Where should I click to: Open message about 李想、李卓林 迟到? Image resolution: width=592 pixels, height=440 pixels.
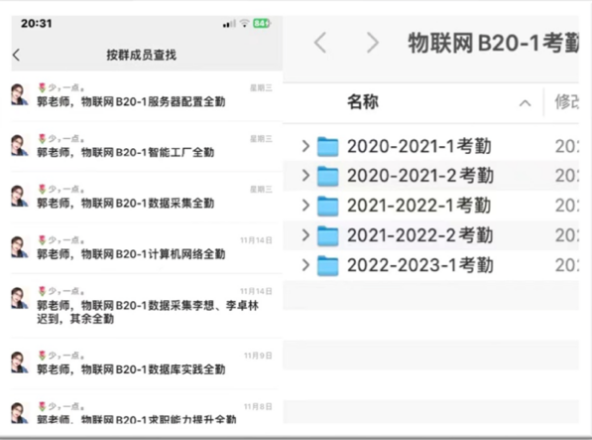146,306
